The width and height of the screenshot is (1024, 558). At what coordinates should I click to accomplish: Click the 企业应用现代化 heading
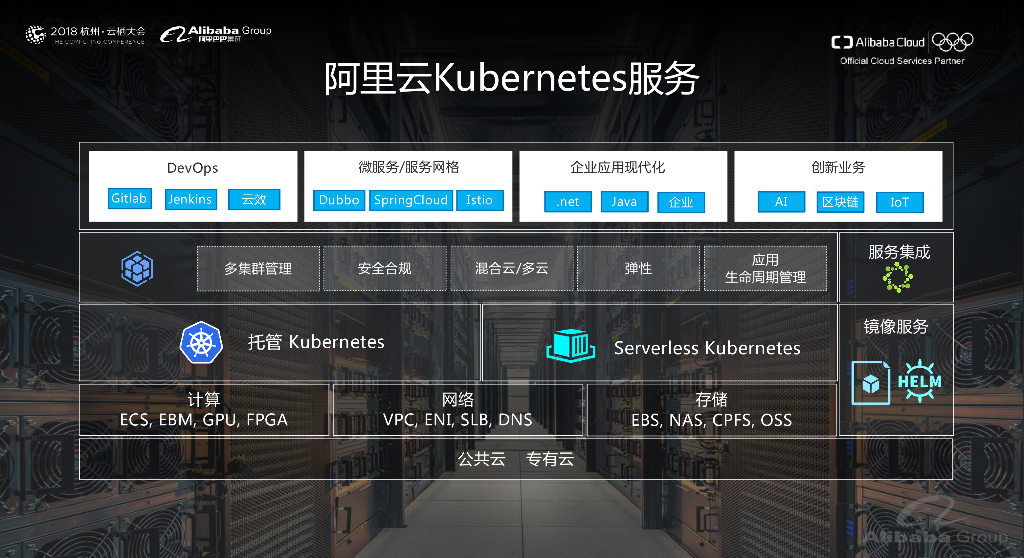coord(617,167)
